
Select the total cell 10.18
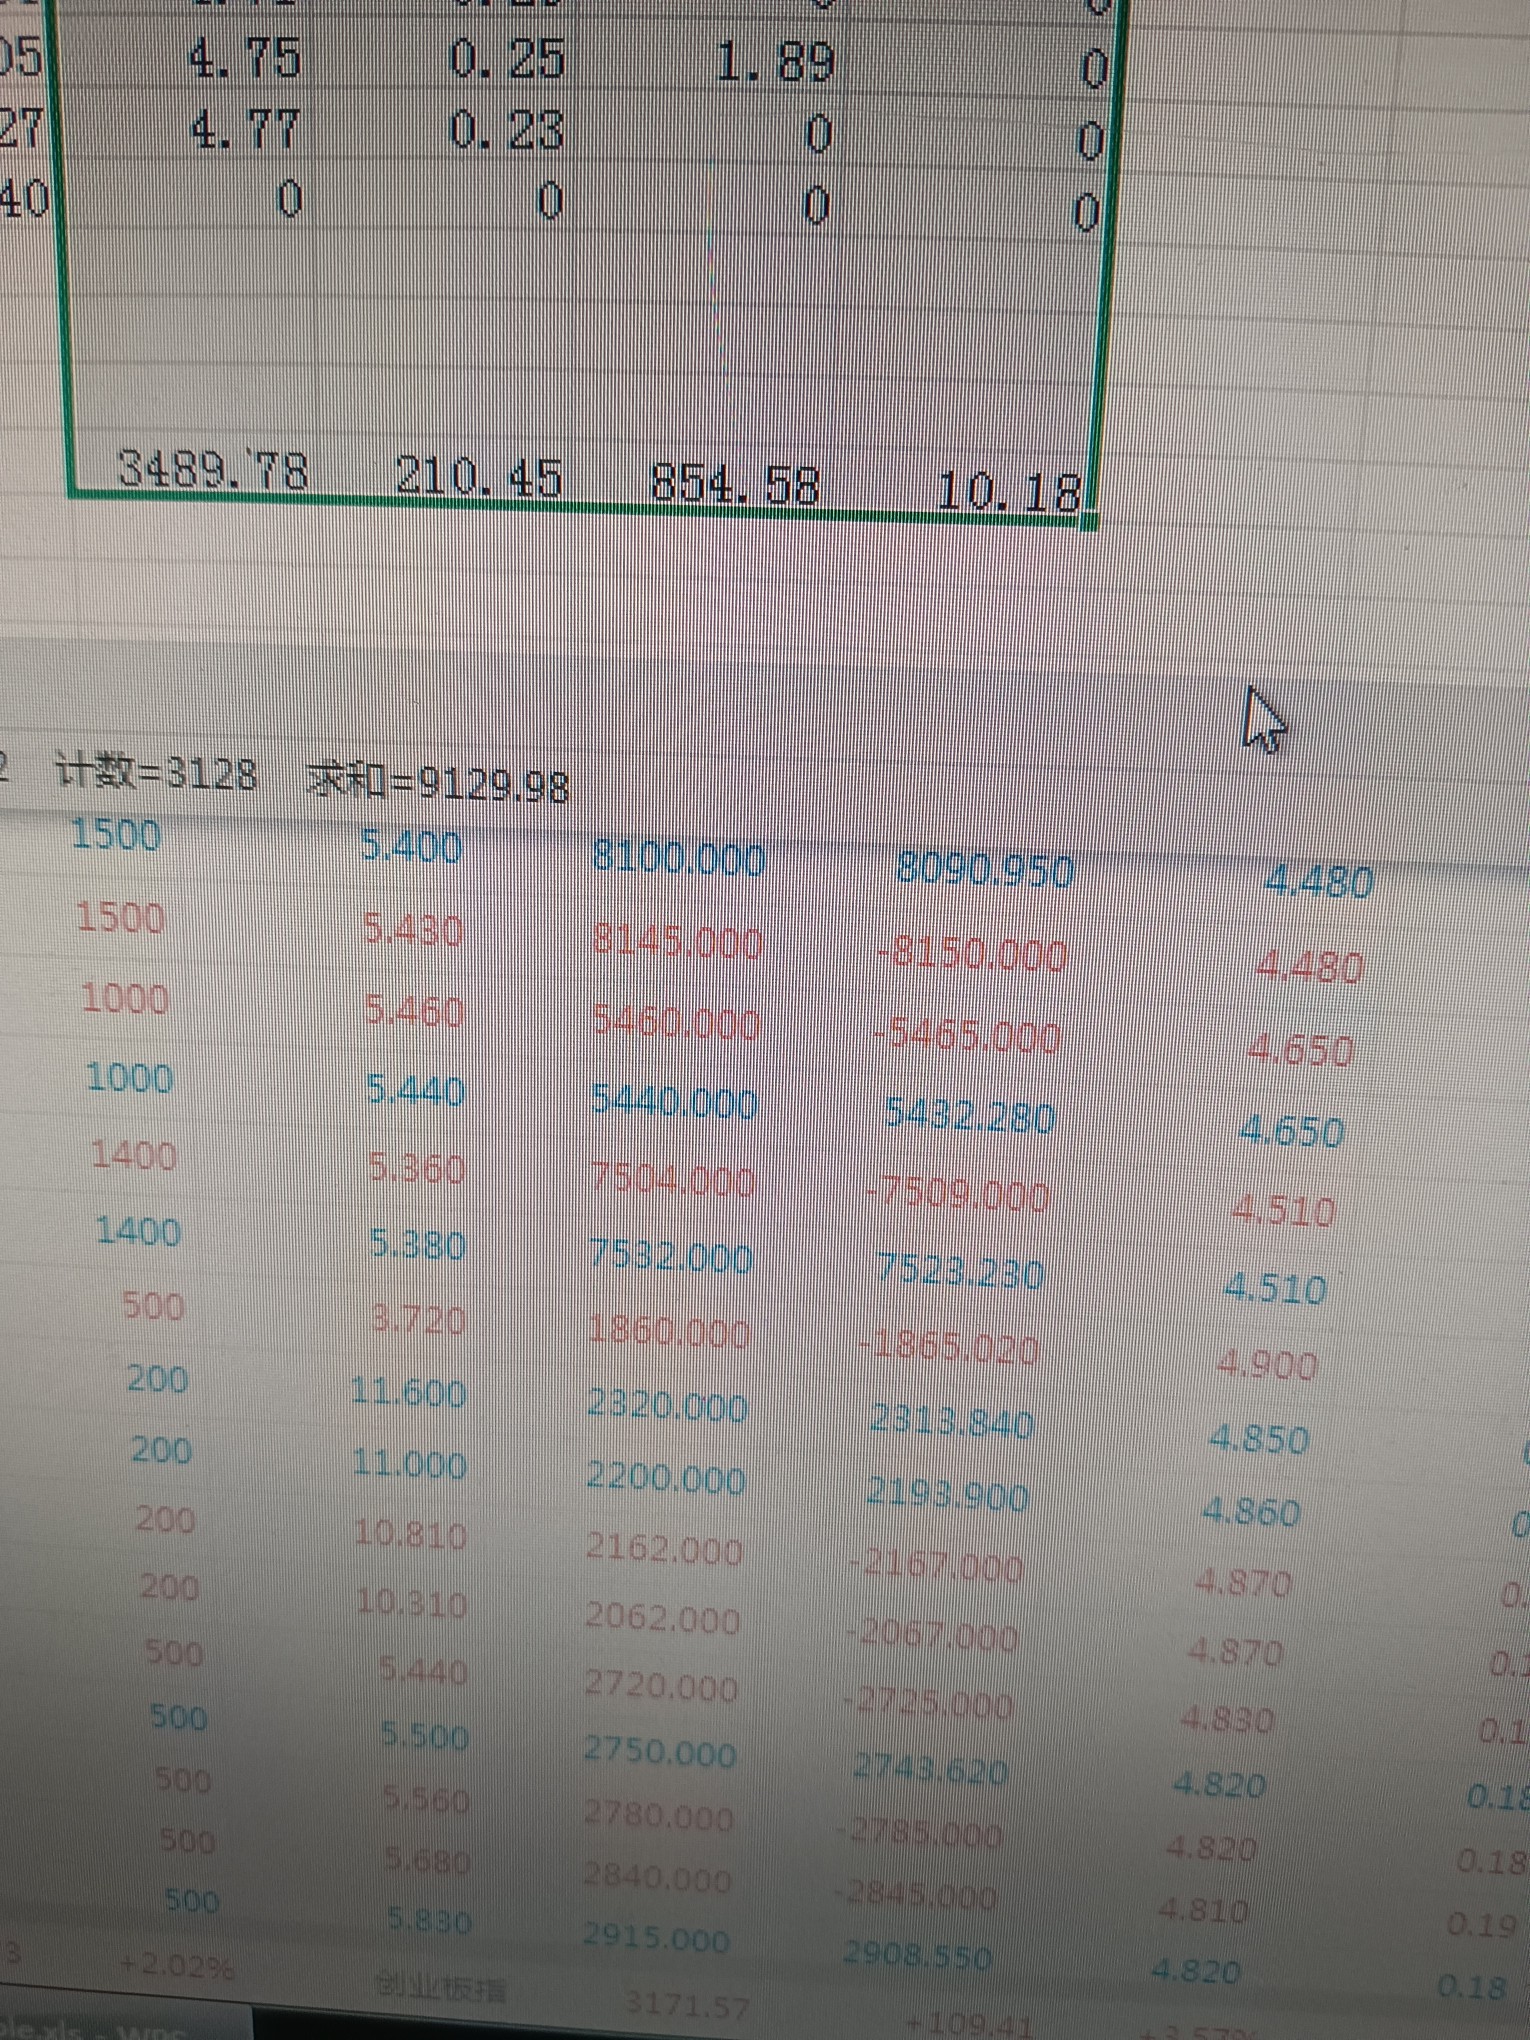point(1009,491)
